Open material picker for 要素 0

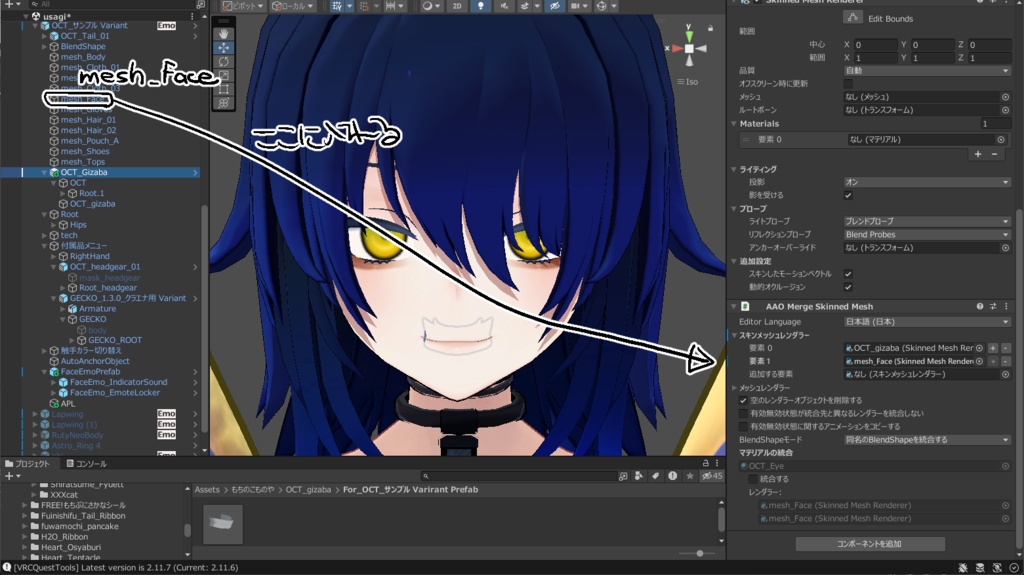(x=1000, y=139)
